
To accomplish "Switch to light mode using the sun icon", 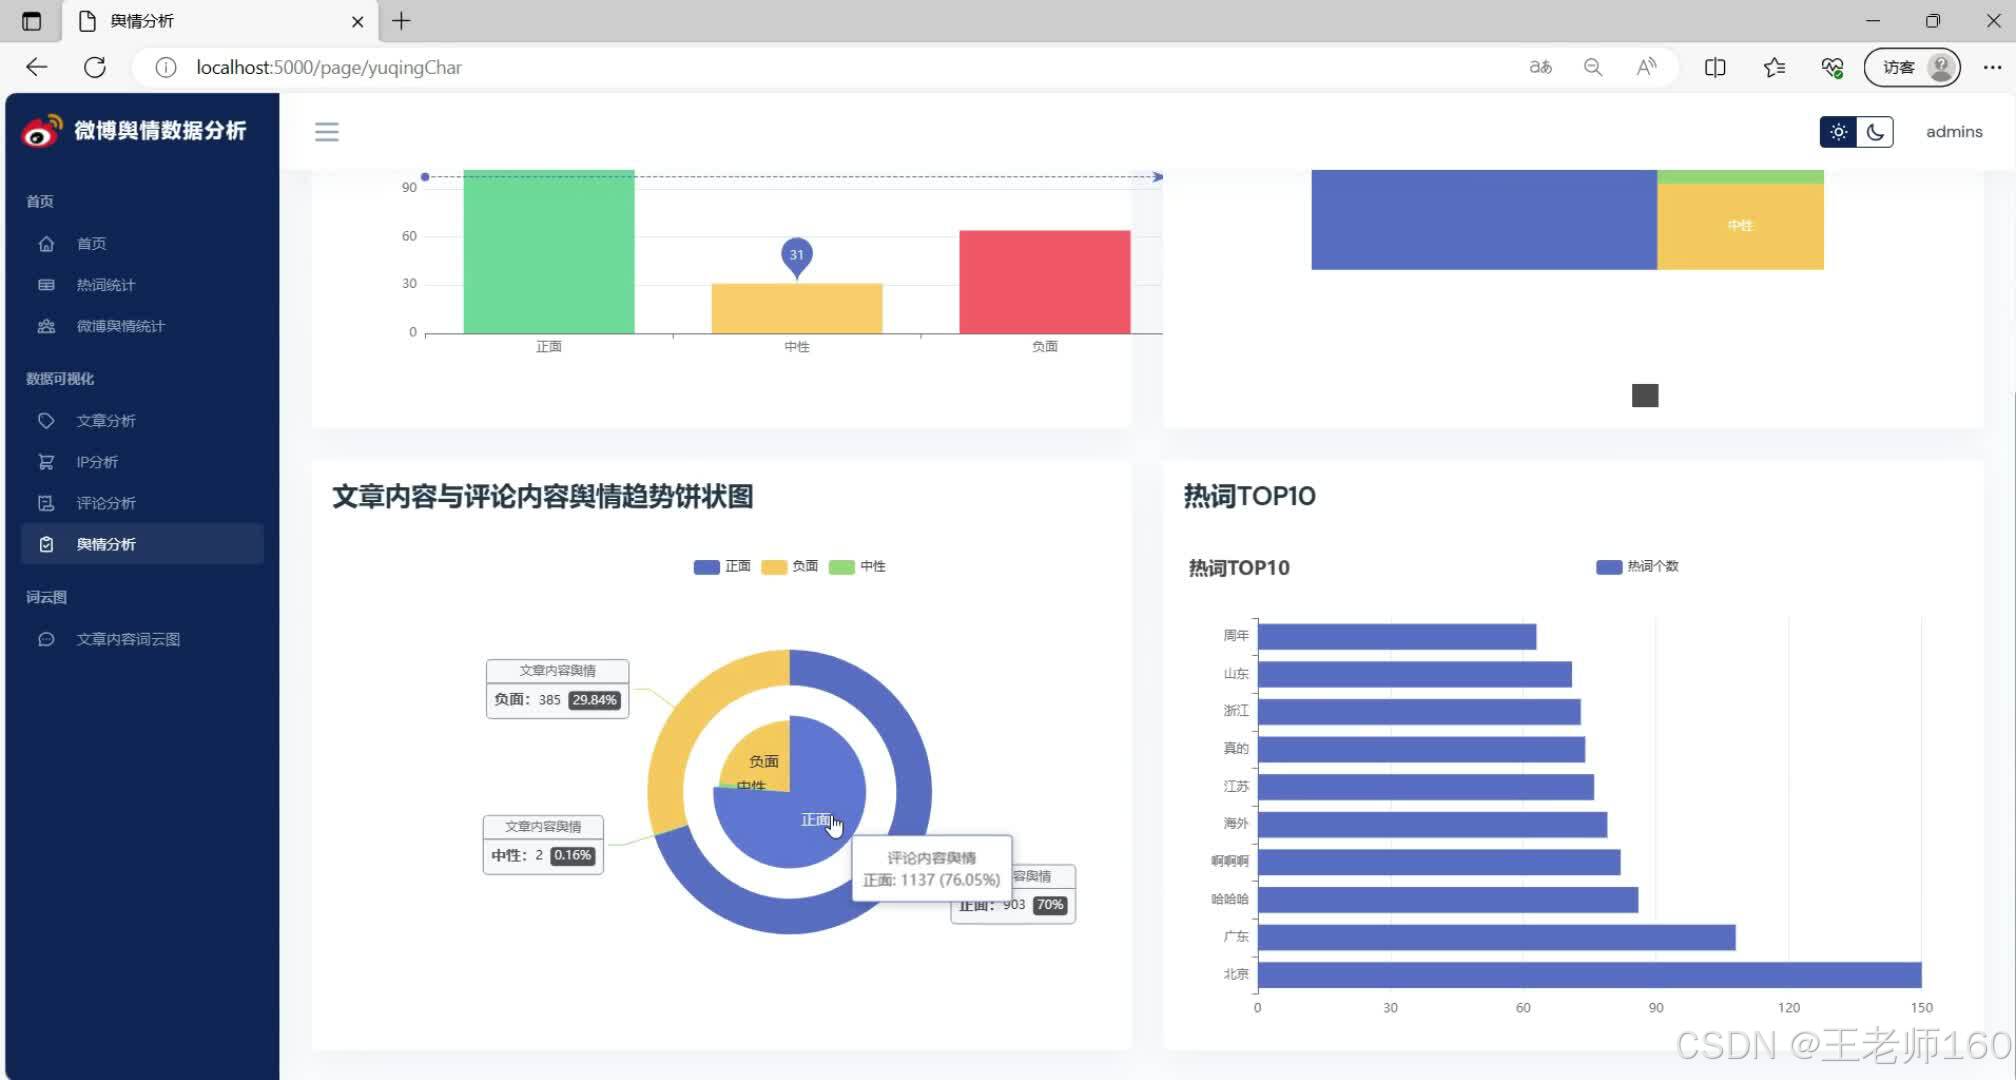I will pyautogui.click(x=1838, y=132).
